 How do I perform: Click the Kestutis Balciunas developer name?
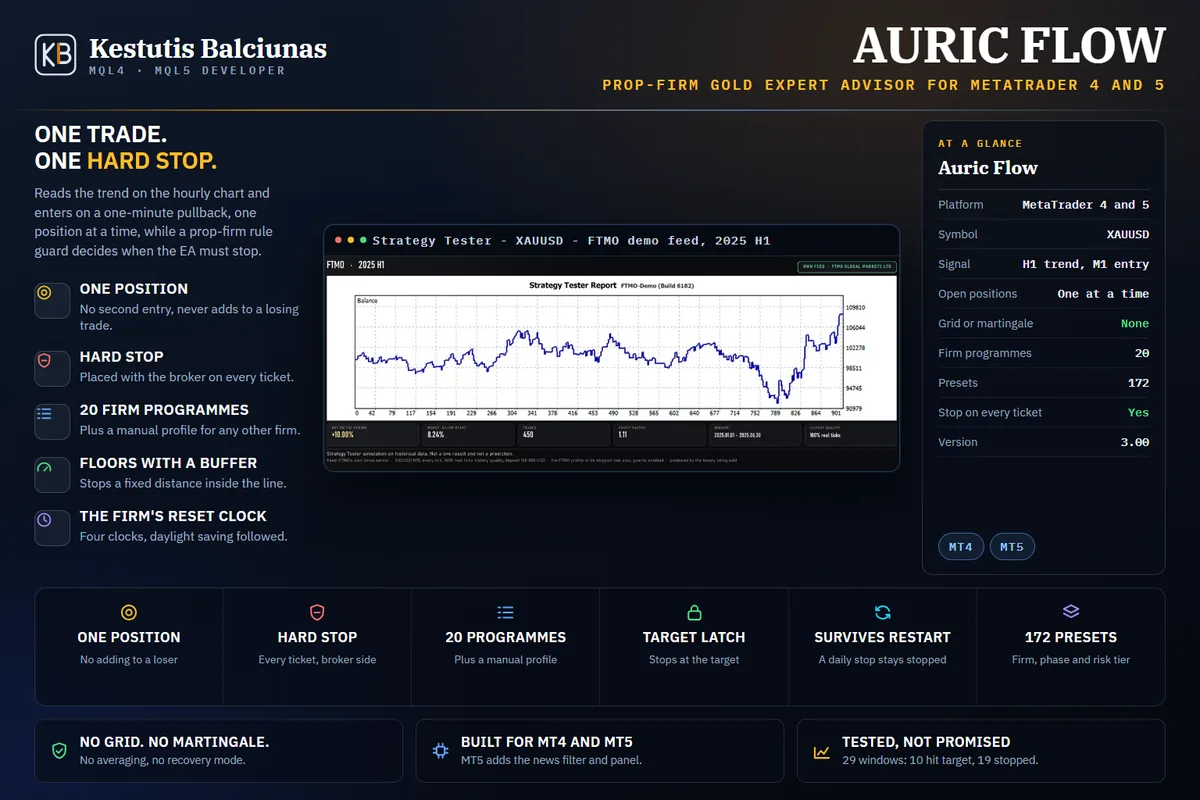tap(208, 48)
